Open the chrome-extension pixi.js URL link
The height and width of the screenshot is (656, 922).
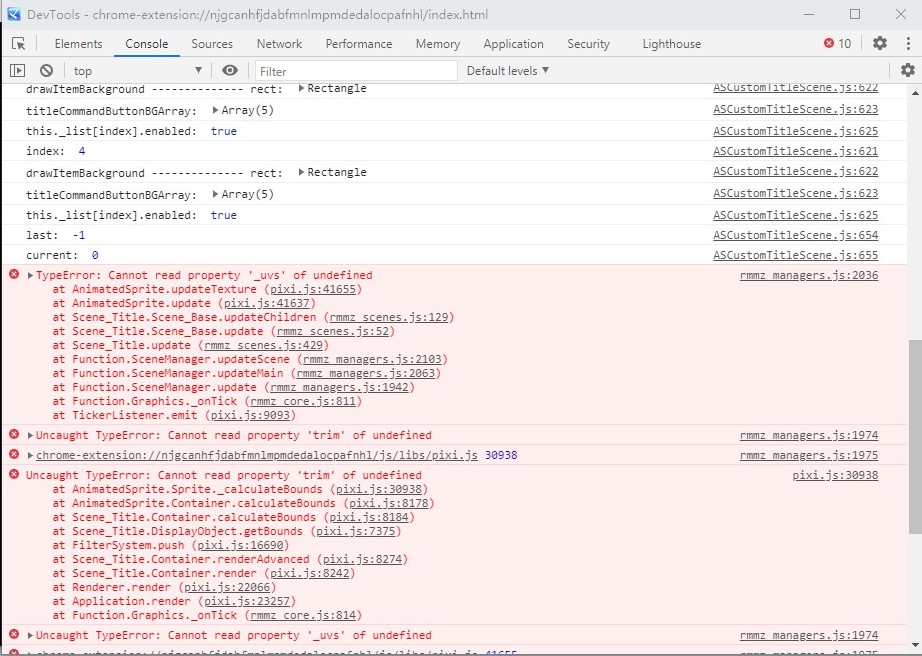tap(256, 456)
